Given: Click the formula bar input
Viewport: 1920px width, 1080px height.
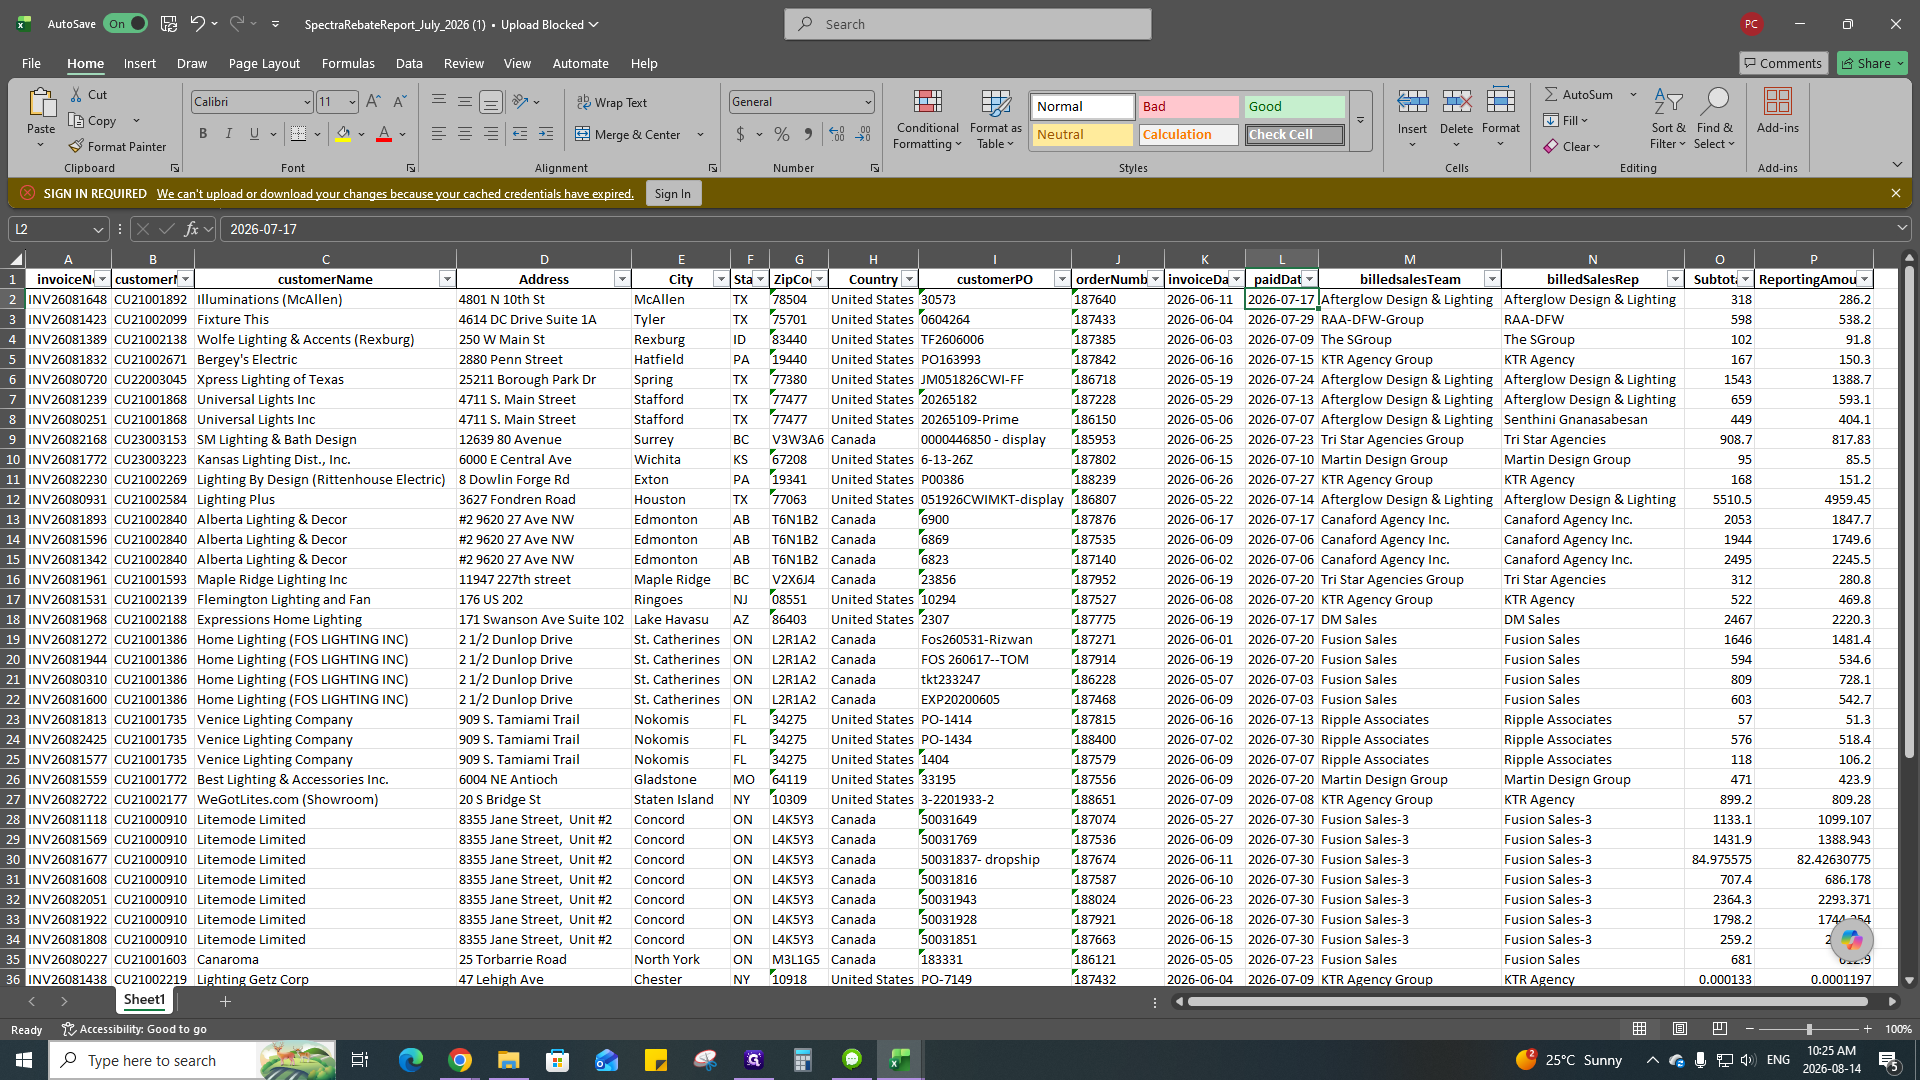Looking at the screenshot, I should [1060, 229].
